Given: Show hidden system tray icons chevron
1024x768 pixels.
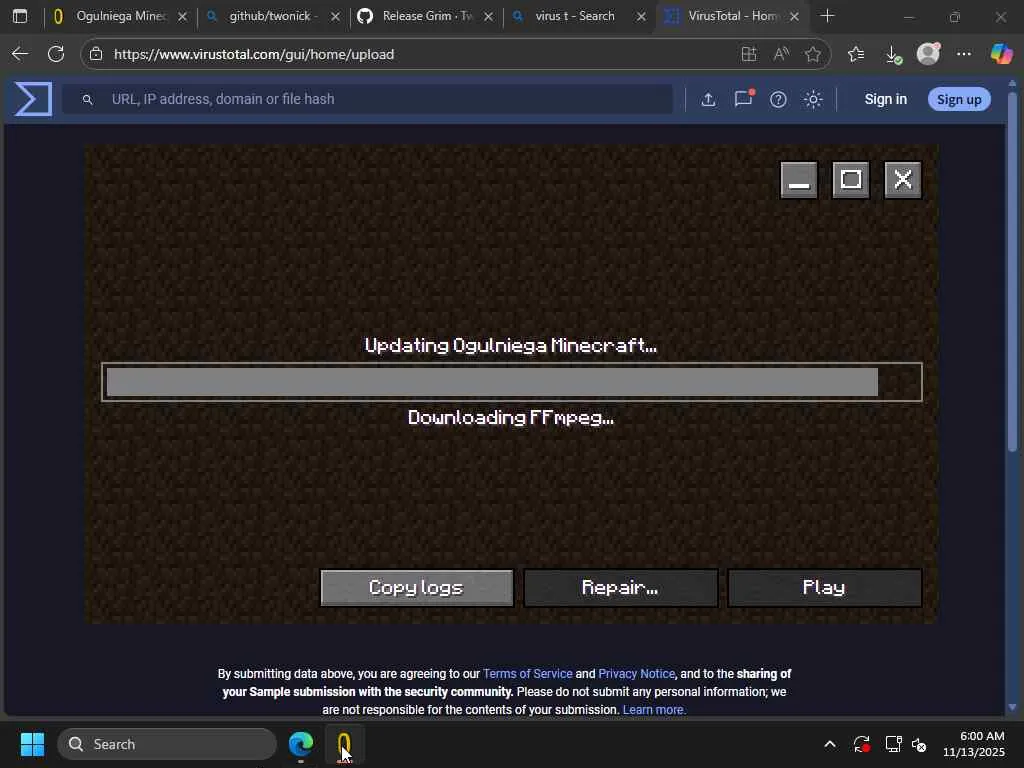Looking at the screenshot, I should 829,744.
